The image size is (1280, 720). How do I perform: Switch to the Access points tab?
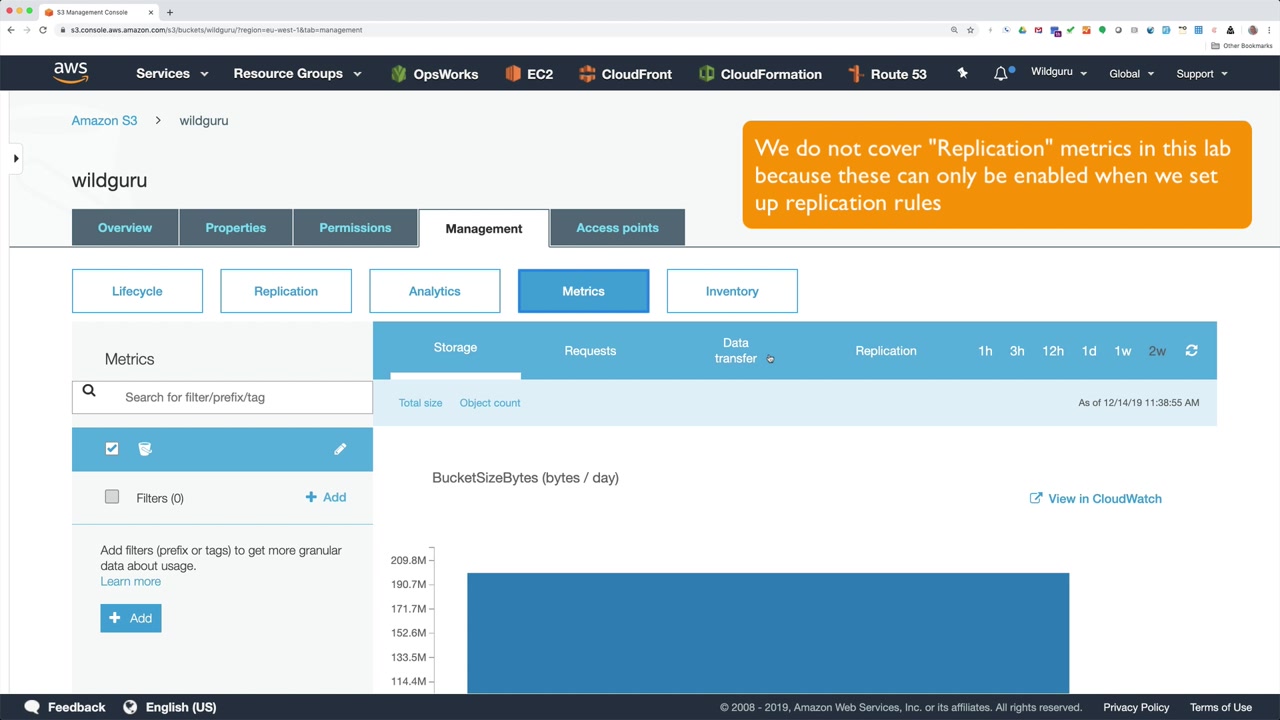coord(617,228)
